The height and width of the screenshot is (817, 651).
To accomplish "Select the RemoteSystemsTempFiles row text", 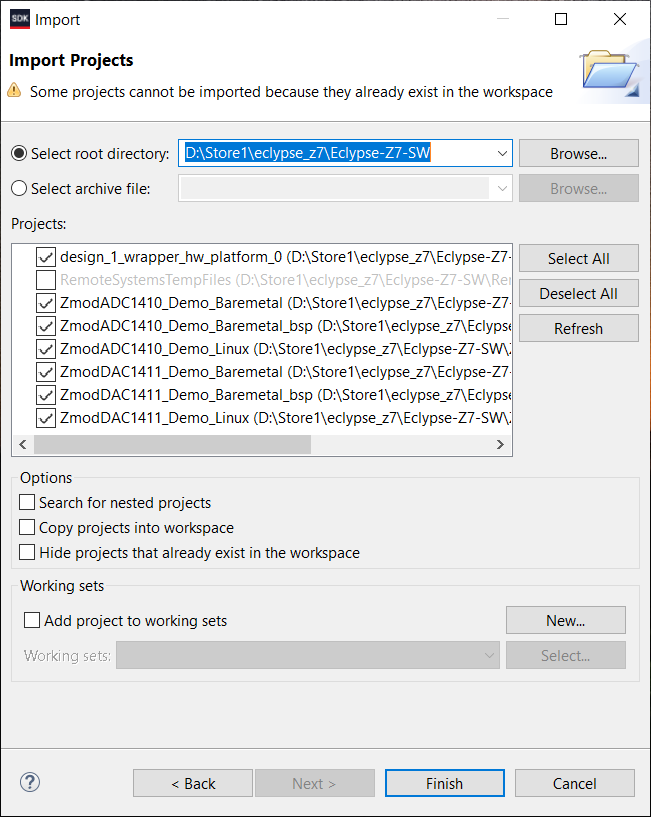I will [x=285, y=280].
